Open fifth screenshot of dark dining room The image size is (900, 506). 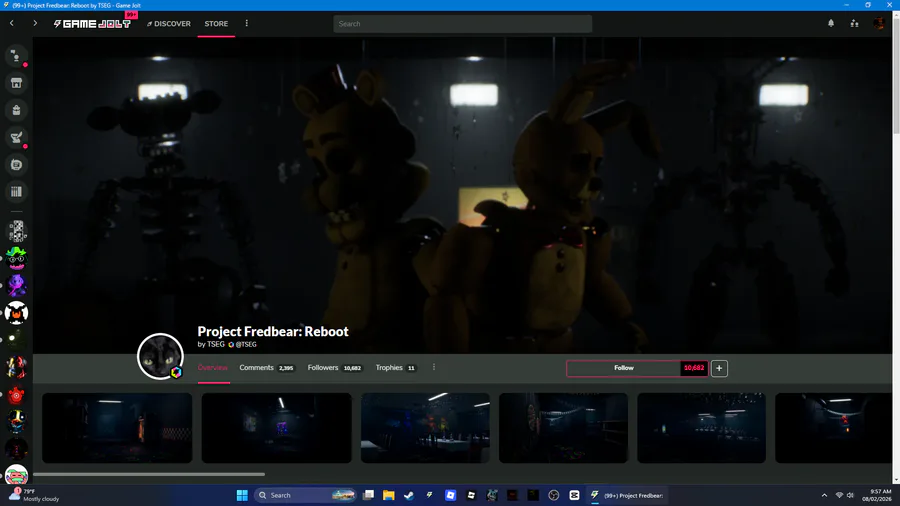(x=701, y=428)
